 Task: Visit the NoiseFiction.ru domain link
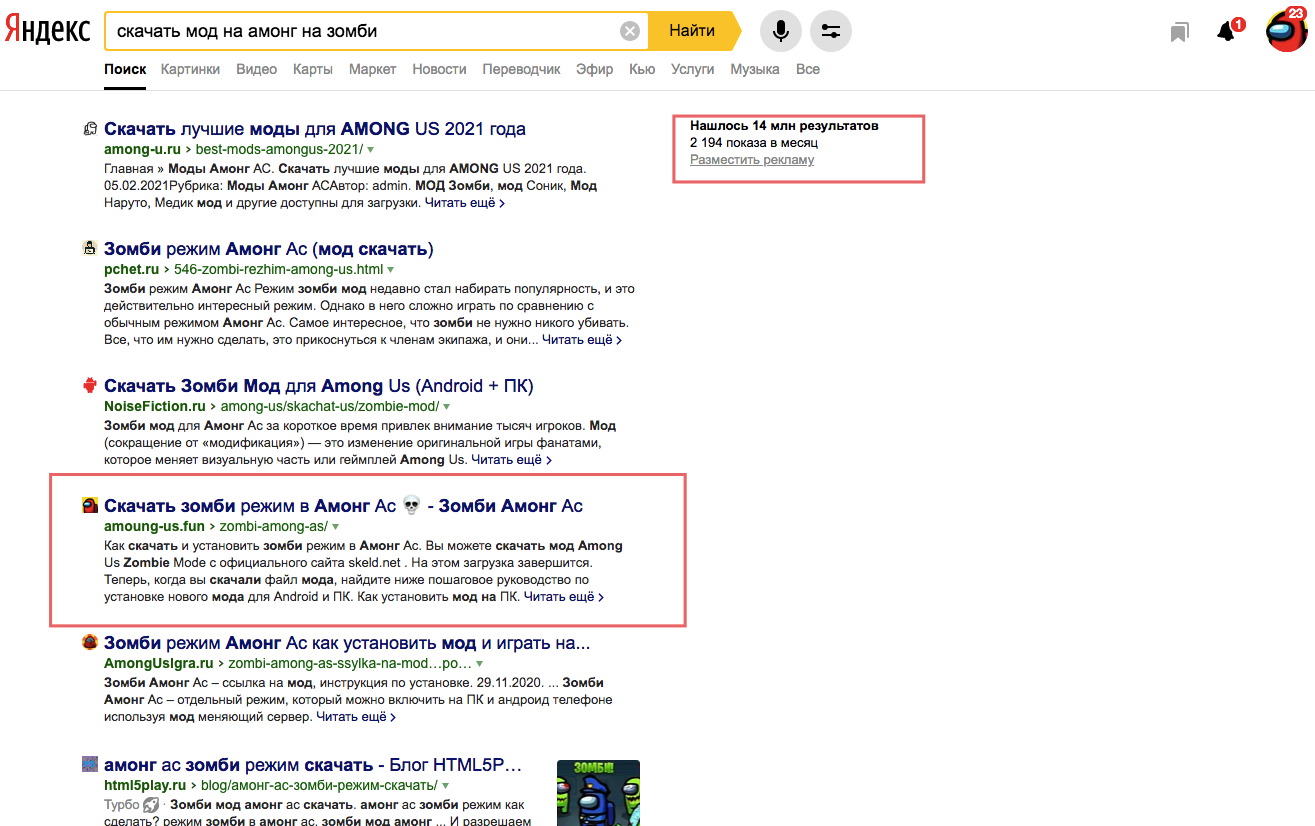(155, 406)
